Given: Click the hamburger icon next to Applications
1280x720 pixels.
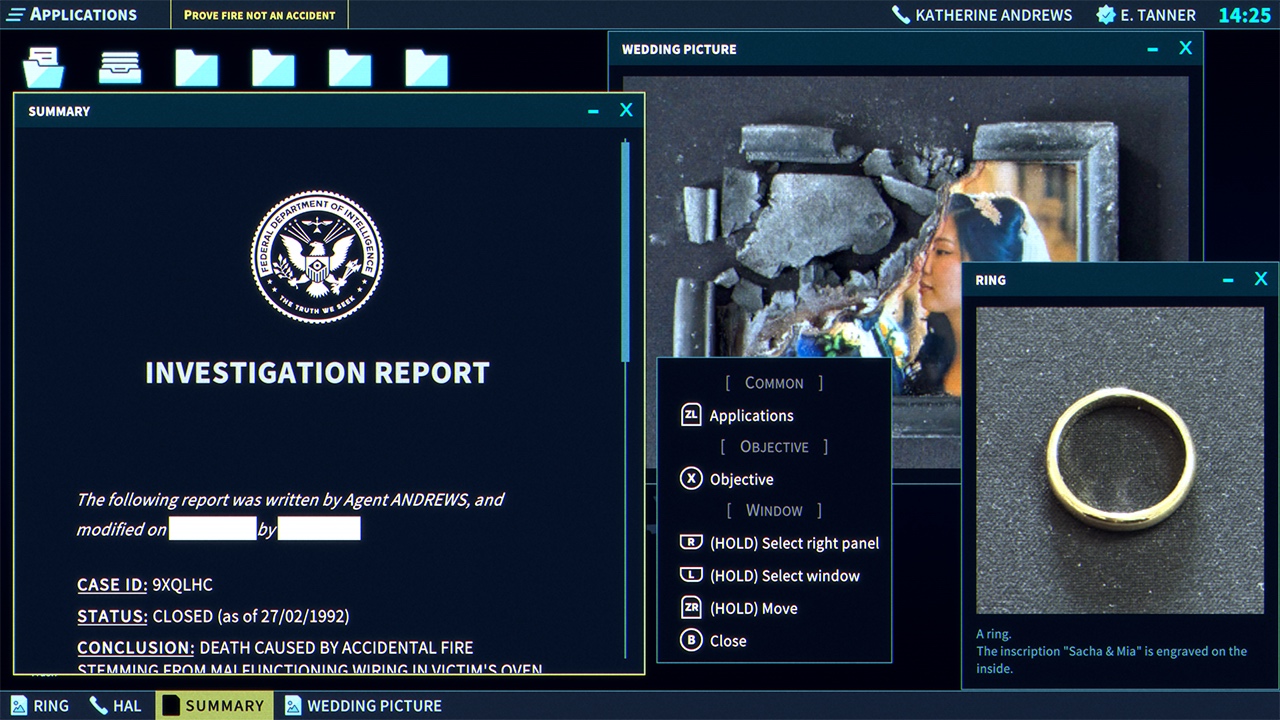Looking at the screenshot, I should click(x=14, y=14).
